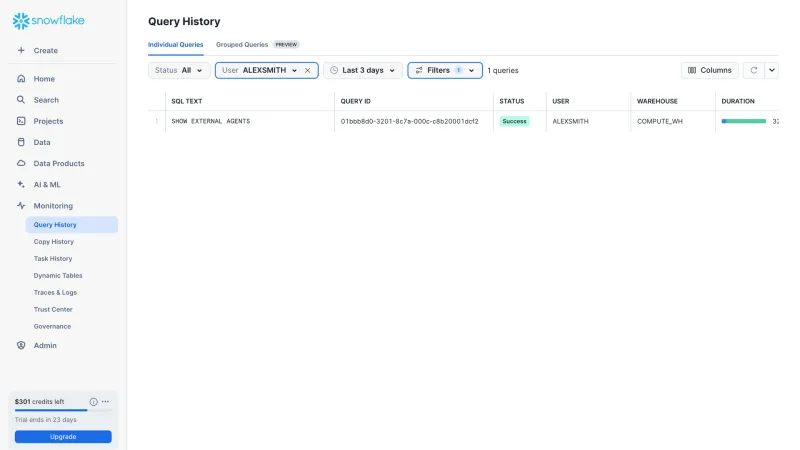800x450 pixels.
Task: Click the clock icon in date filter
Action: (334, 70)
